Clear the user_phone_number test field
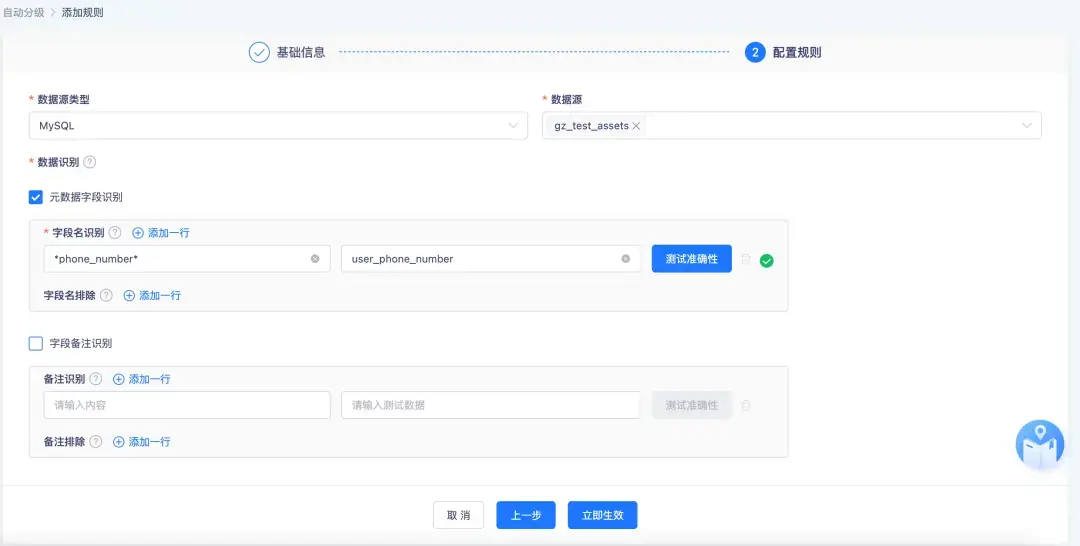 (x=625, y=259)
